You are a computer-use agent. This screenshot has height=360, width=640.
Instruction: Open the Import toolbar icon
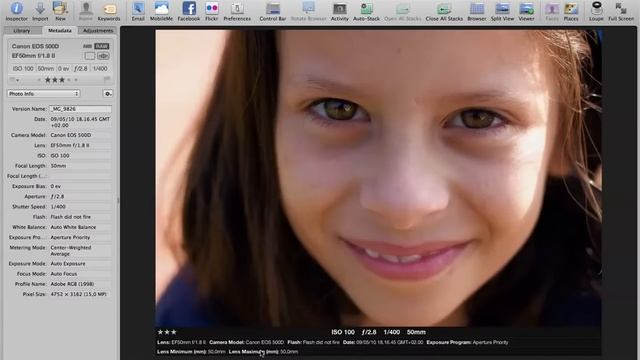[x=40, y=8]
